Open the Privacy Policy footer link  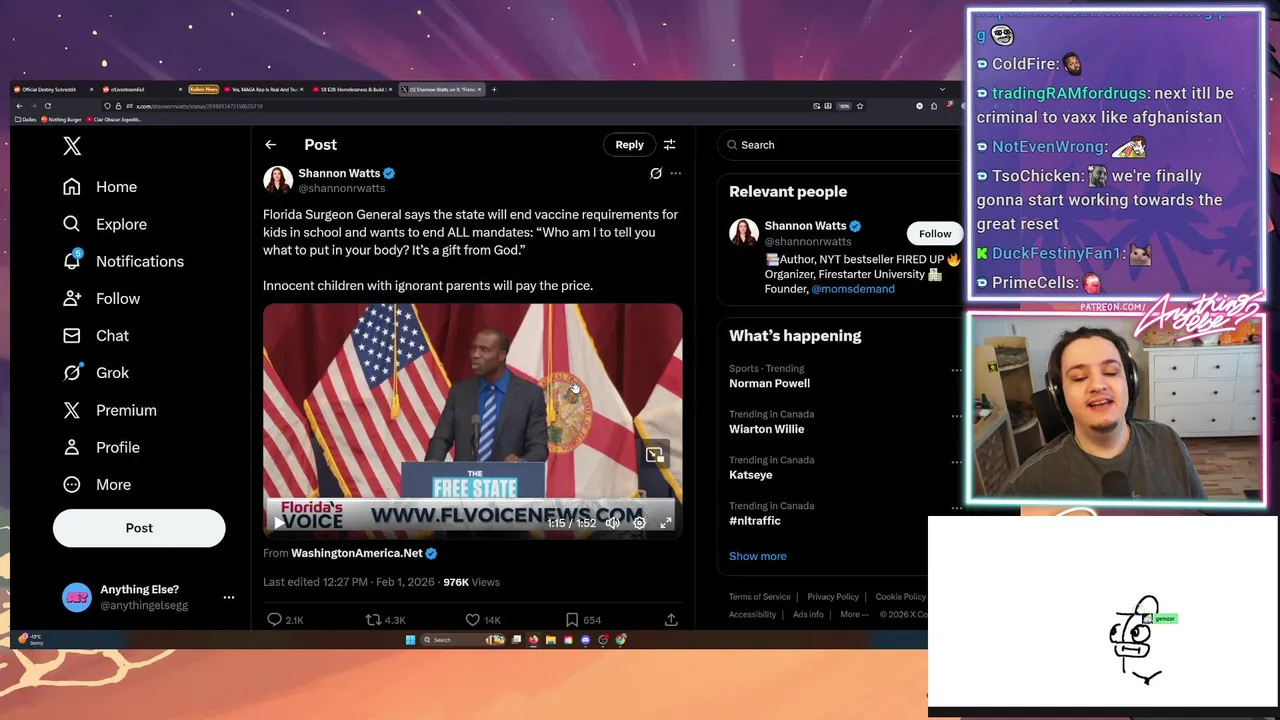click(x=833, y=597)
